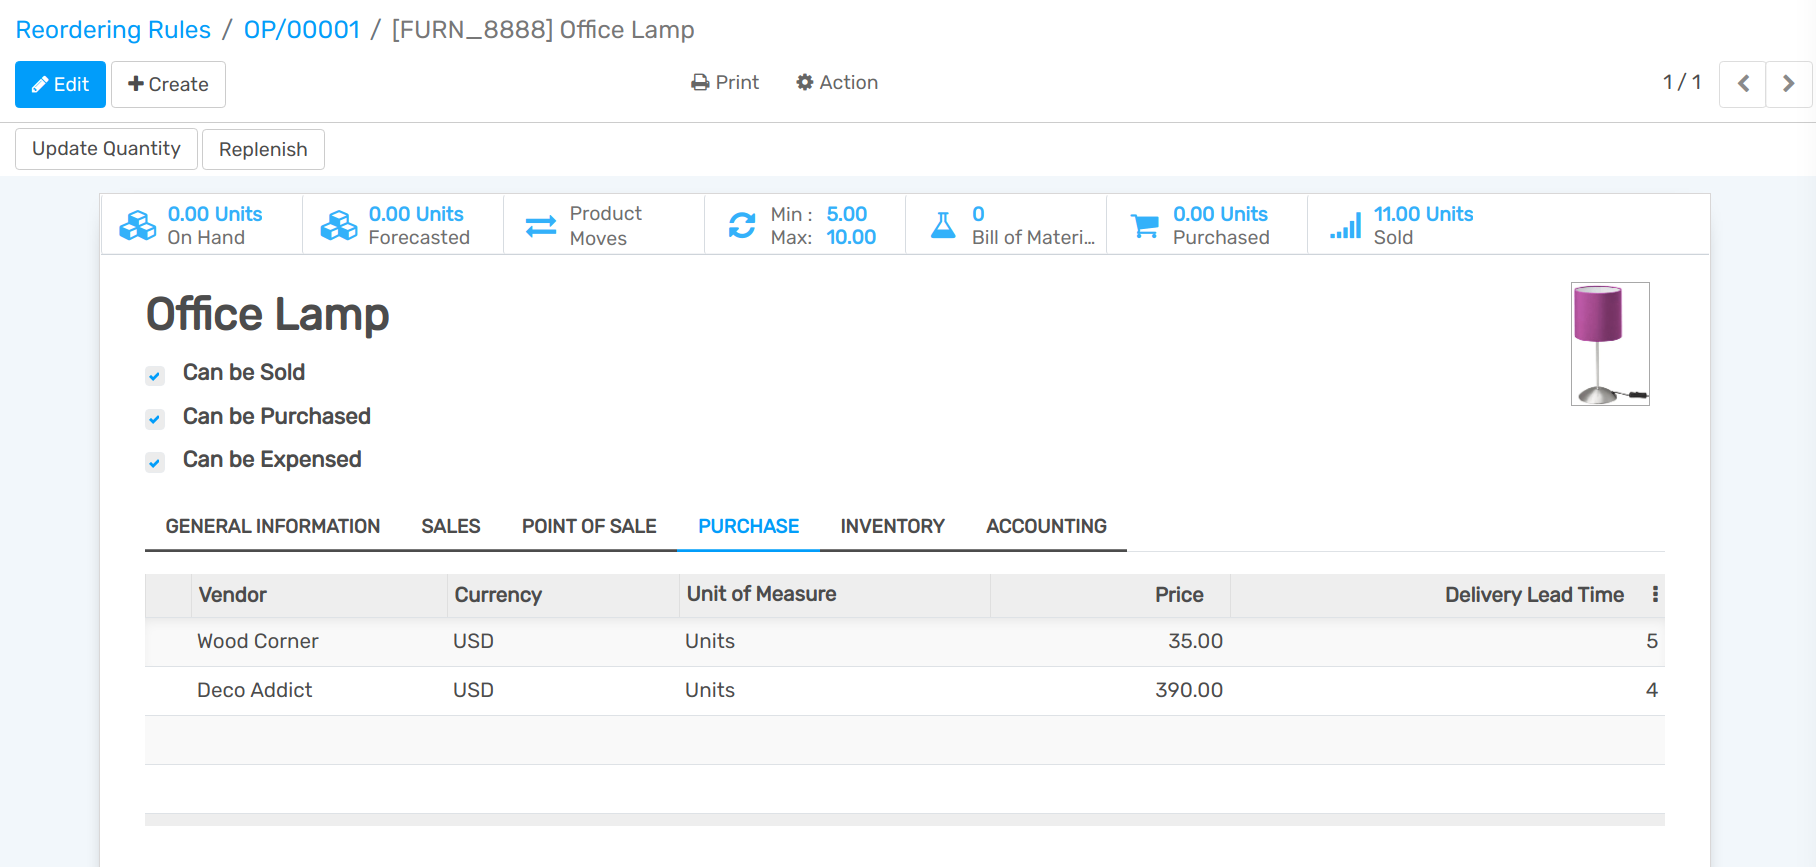Toggle the Can be Purchased checkbox
This screenshot has width=1816, height=867.
pos(155,419)
